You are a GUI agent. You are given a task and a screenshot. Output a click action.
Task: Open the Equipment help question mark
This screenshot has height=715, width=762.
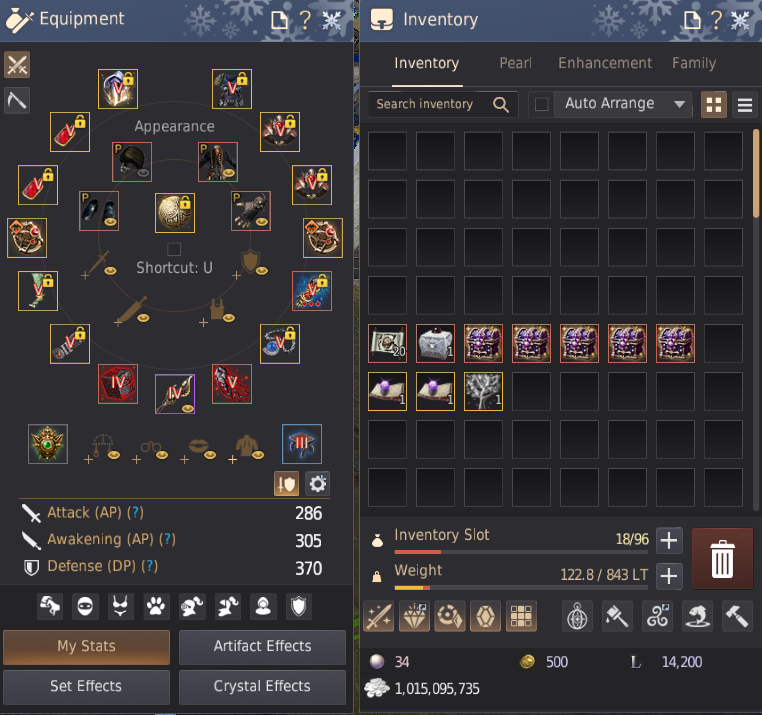[x=305, y=20]
